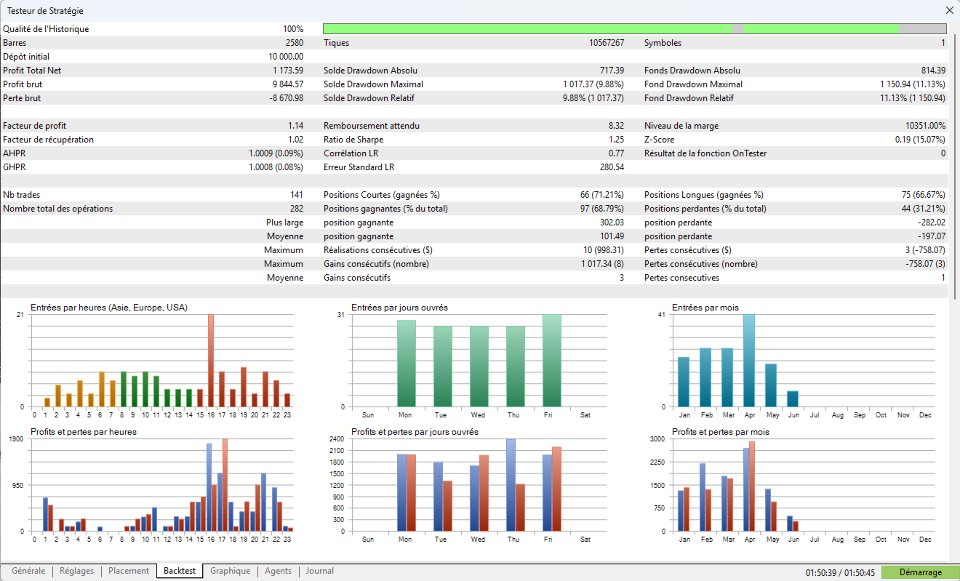Click the Facteur de récupération label
960x581 pixels.
click(x=48, y=140)
